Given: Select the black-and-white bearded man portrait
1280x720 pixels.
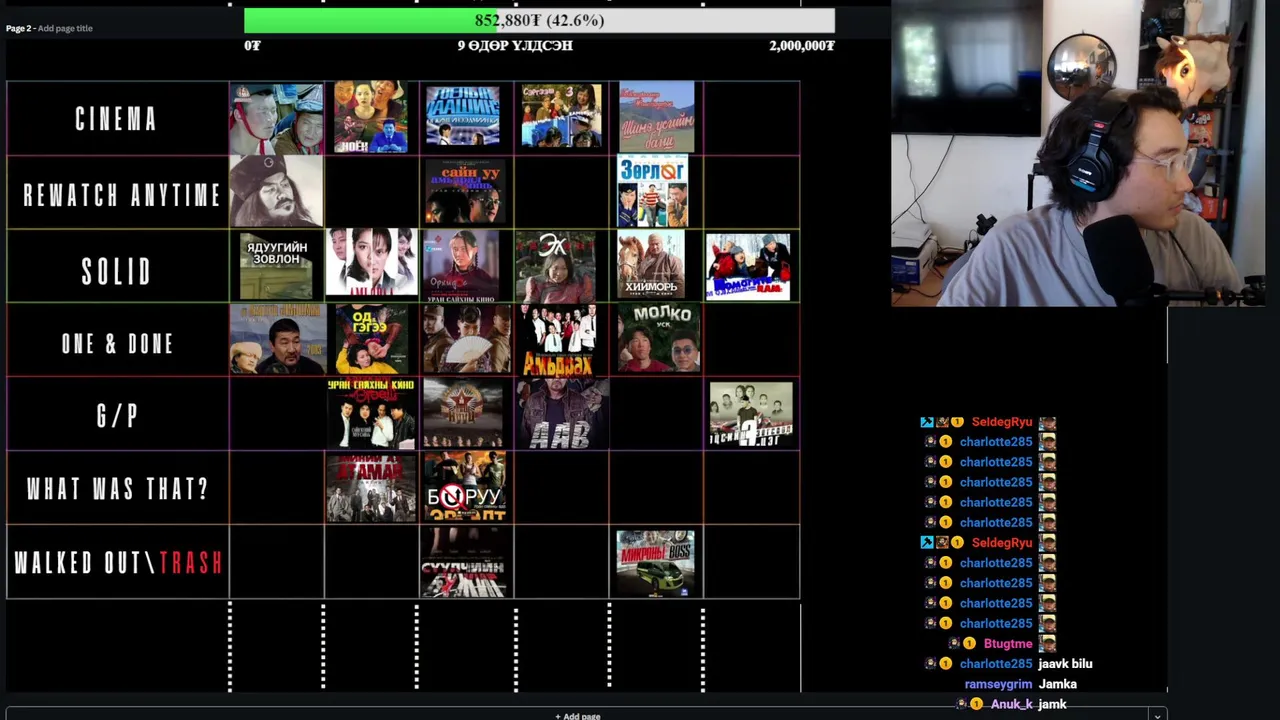Looking at the screenshot, I should click(276, 191).
